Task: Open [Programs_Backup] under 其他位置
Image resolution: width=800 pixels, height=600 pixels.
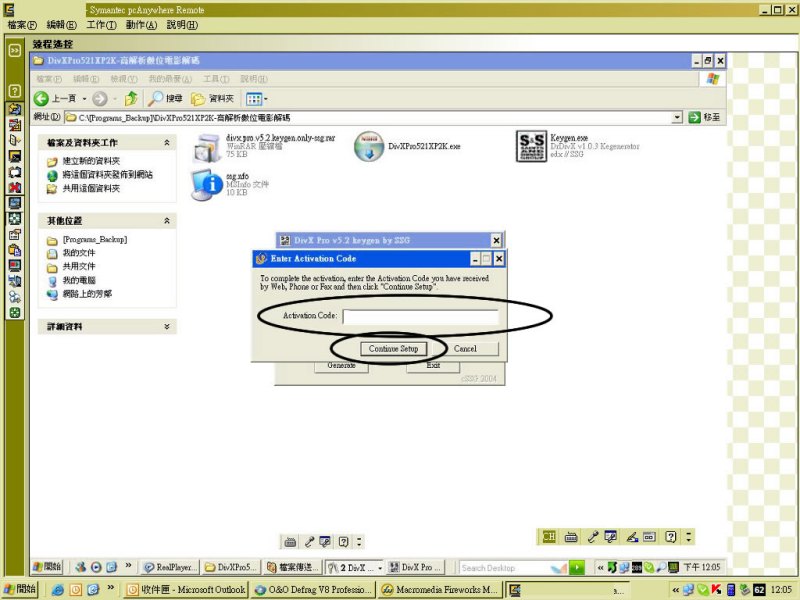Action: pos(95,240)
